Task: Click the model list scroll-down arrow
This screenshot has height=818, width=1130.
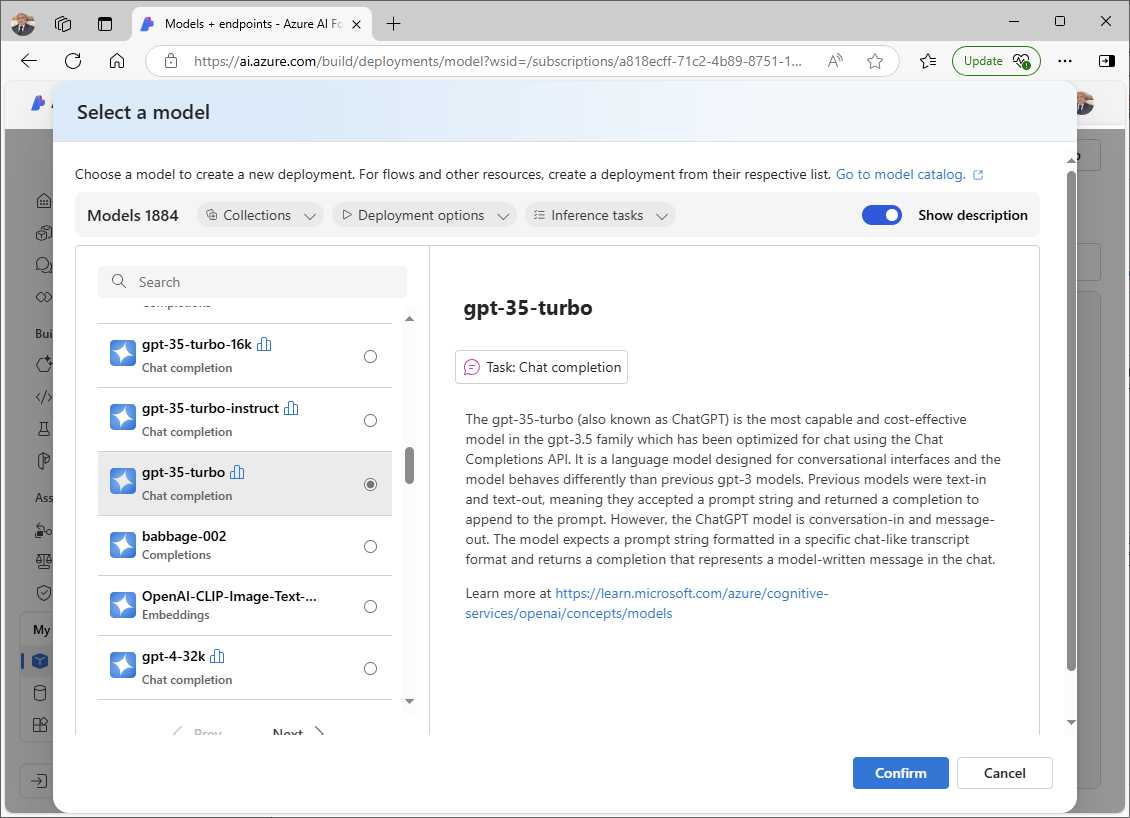Action: pos(409,701)
